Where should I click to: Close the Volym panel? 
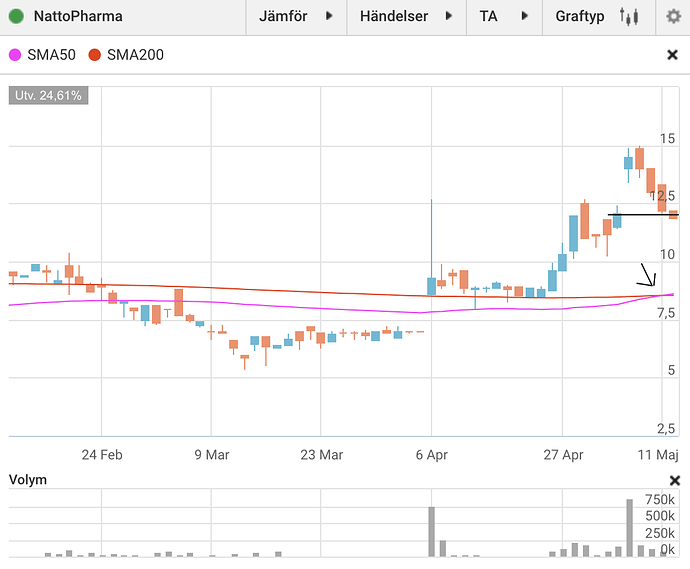coord(675,480)
